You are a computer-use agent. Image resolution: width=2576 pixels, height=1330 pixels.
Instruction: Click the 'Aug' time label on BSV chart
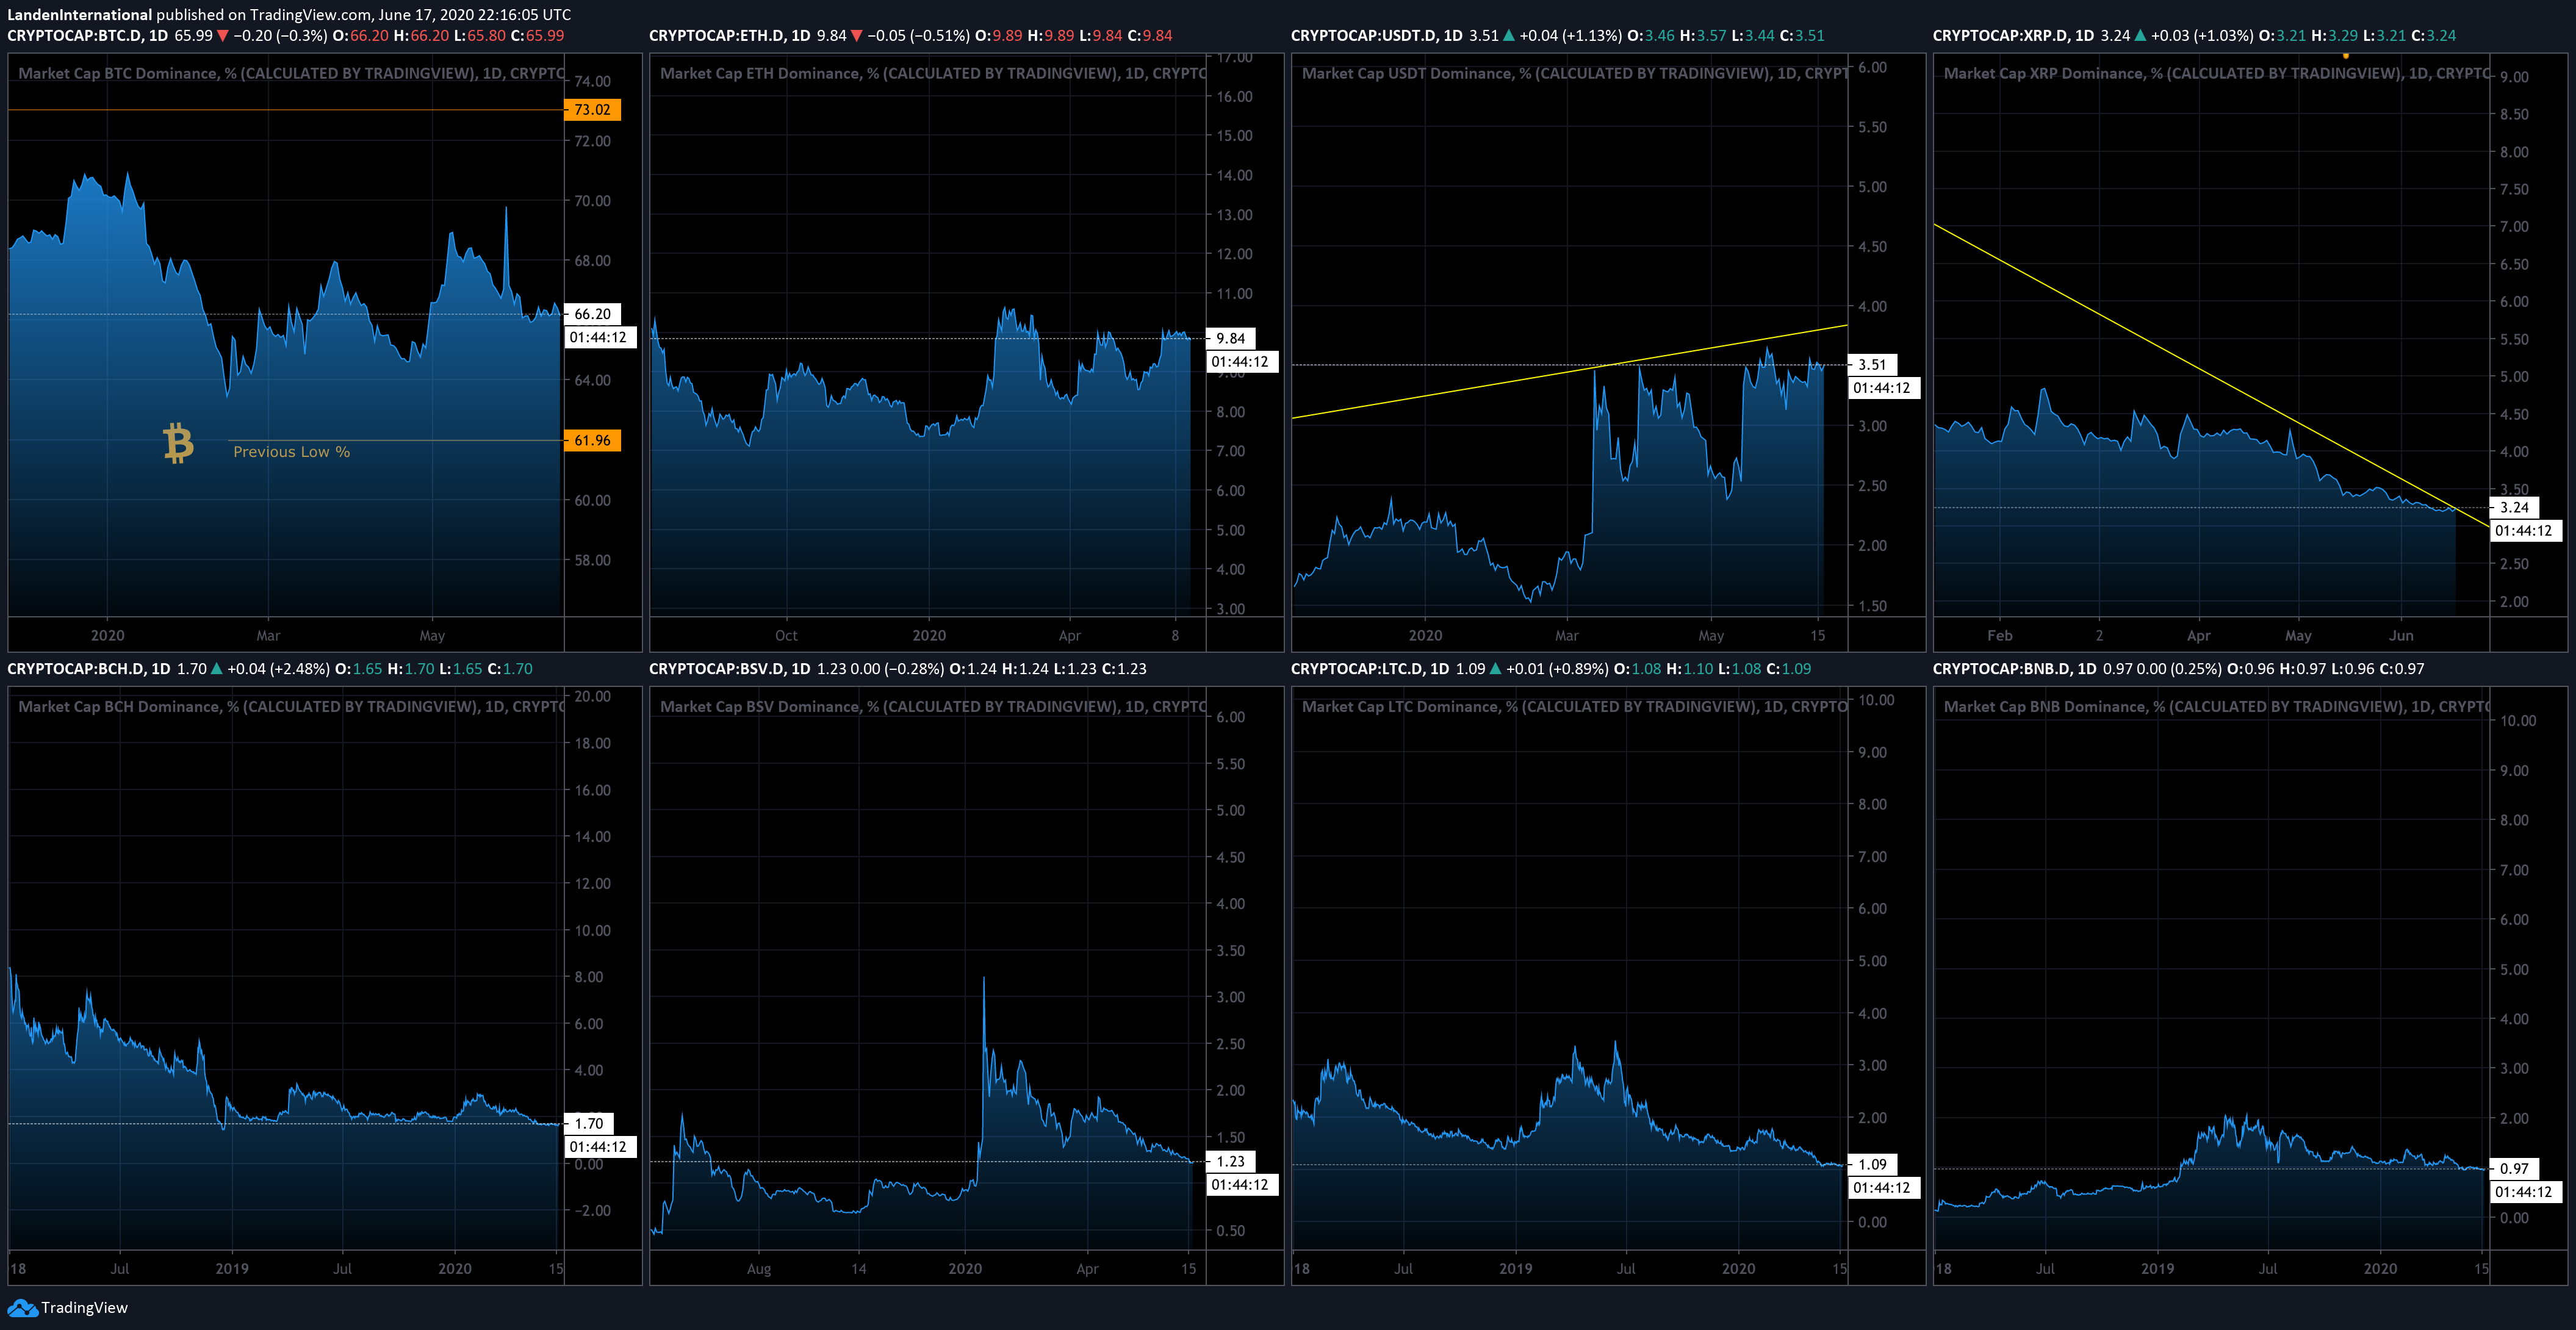pyautogui.click(x=759, y=1269)
